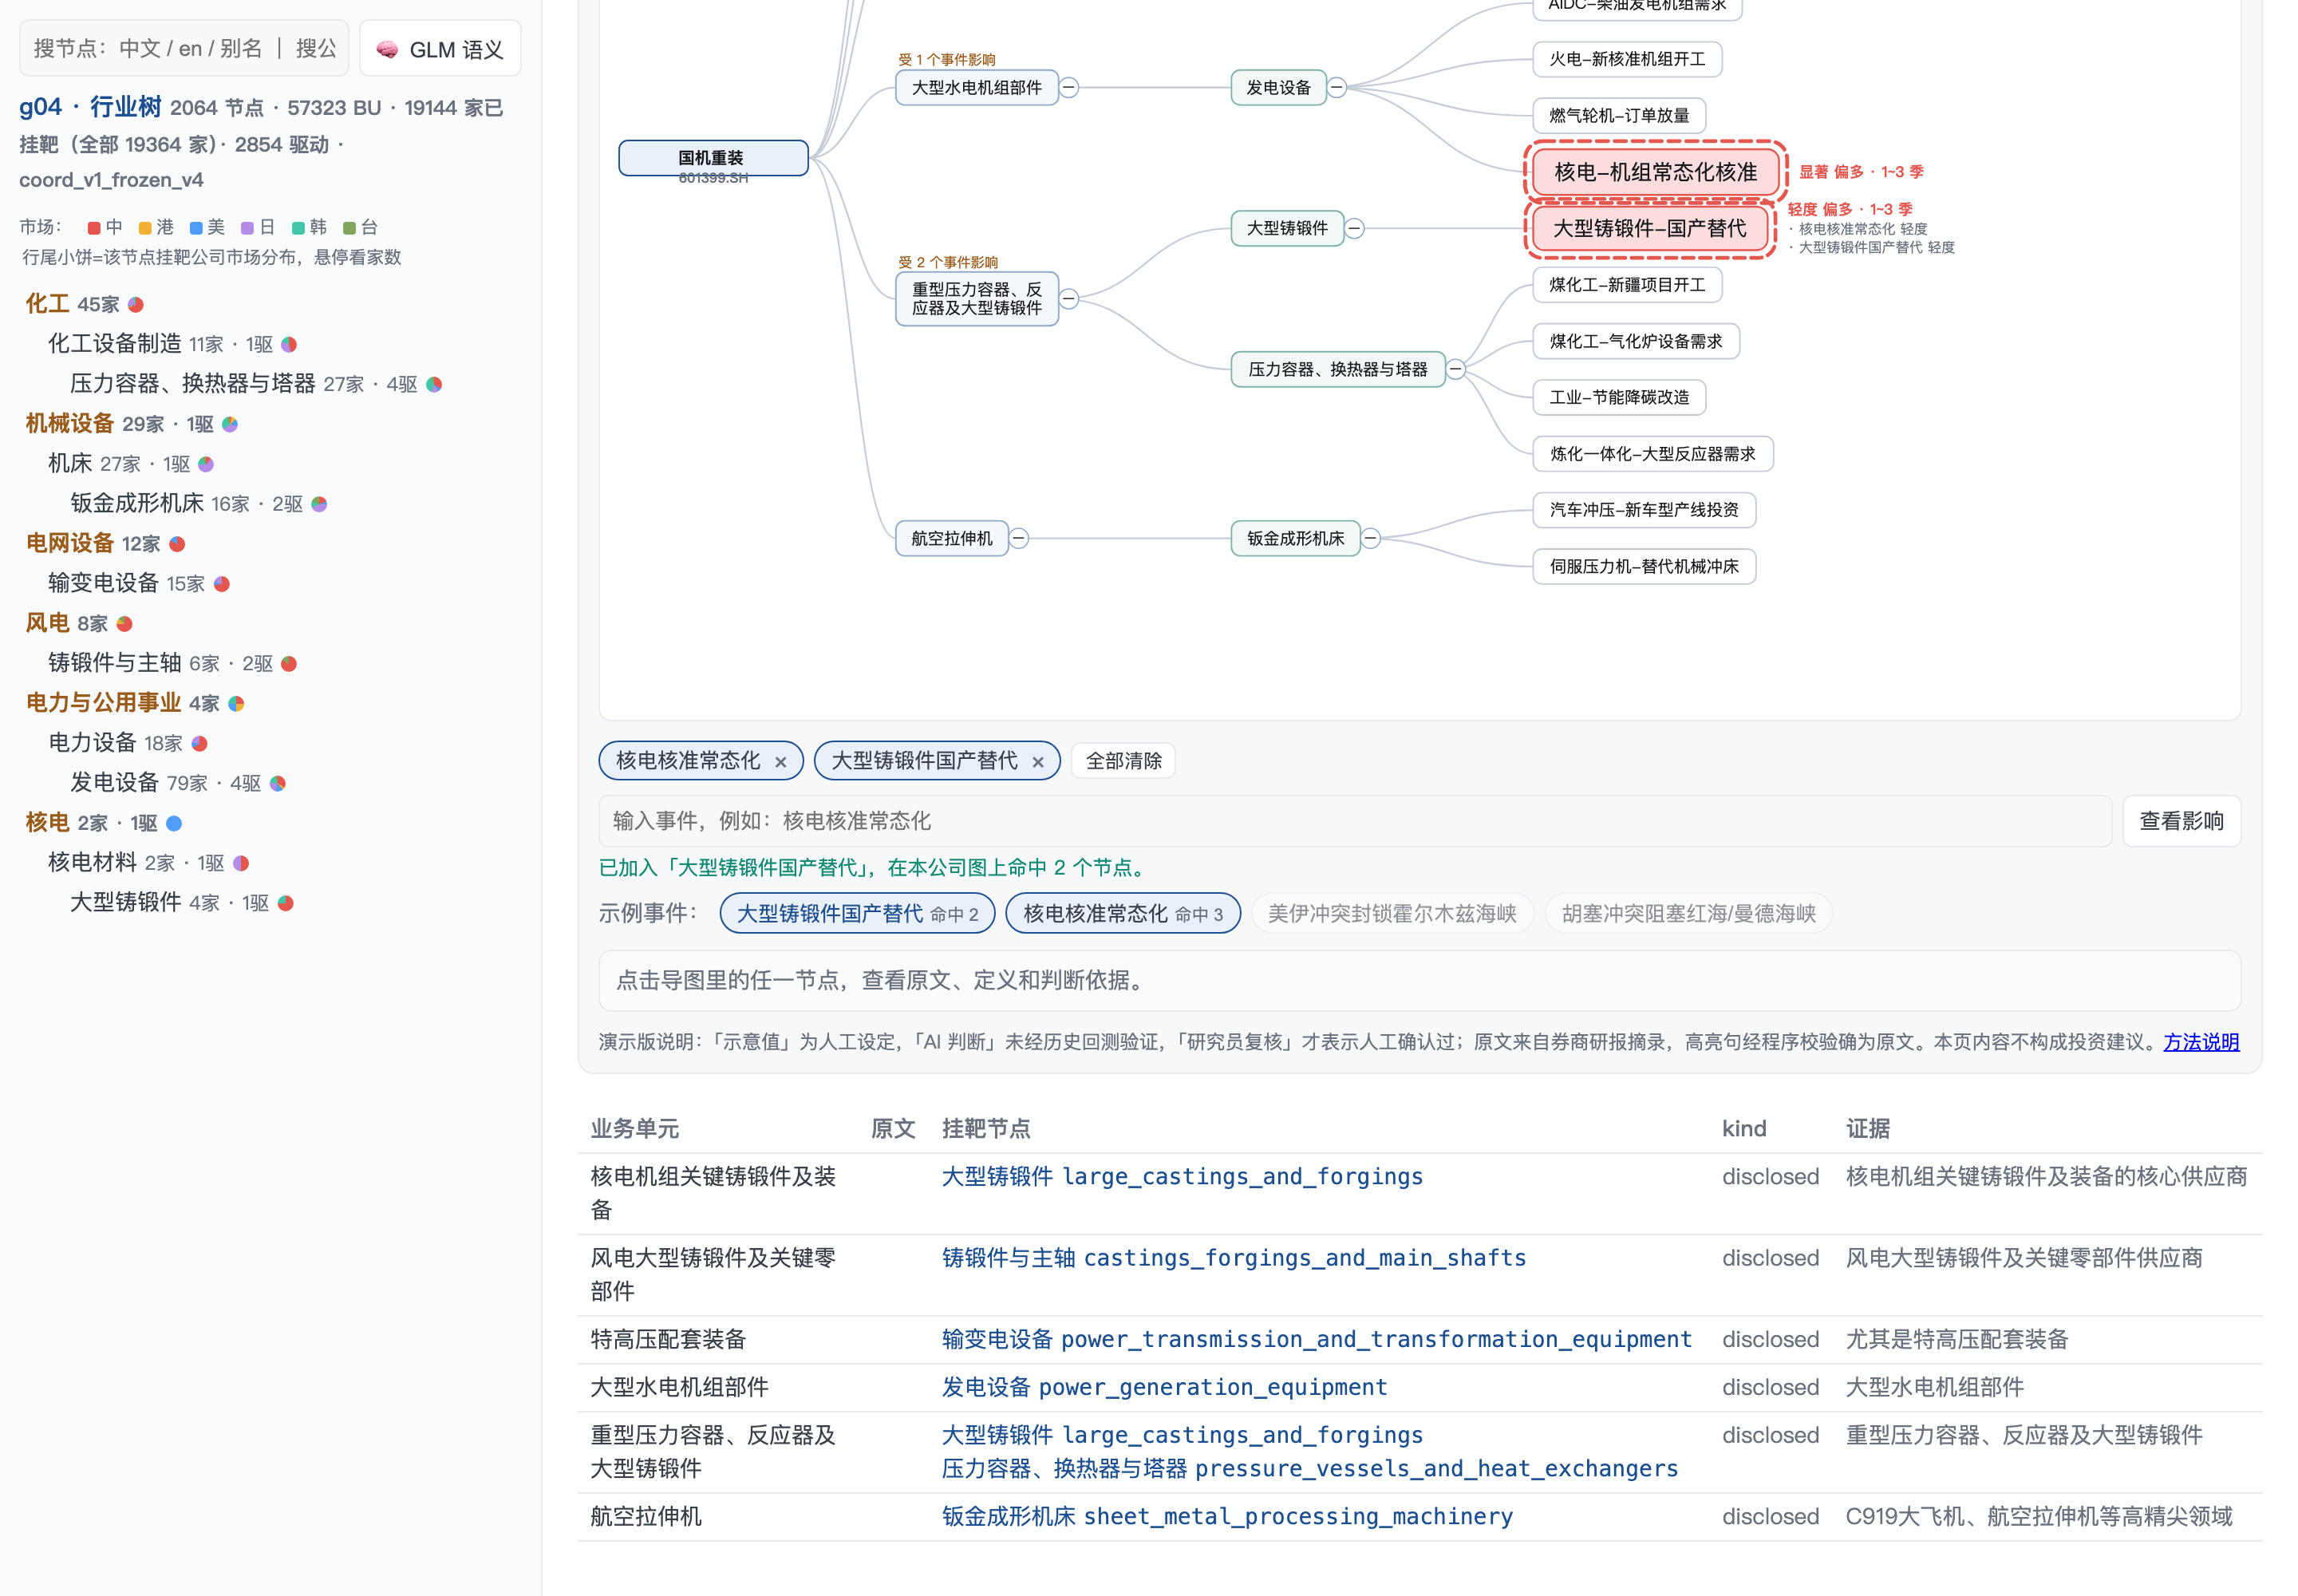The height and width of the screenshot is (1596, 2298).
Task: Click the GLM 语义 brain icon button
Action: point(440,49)
